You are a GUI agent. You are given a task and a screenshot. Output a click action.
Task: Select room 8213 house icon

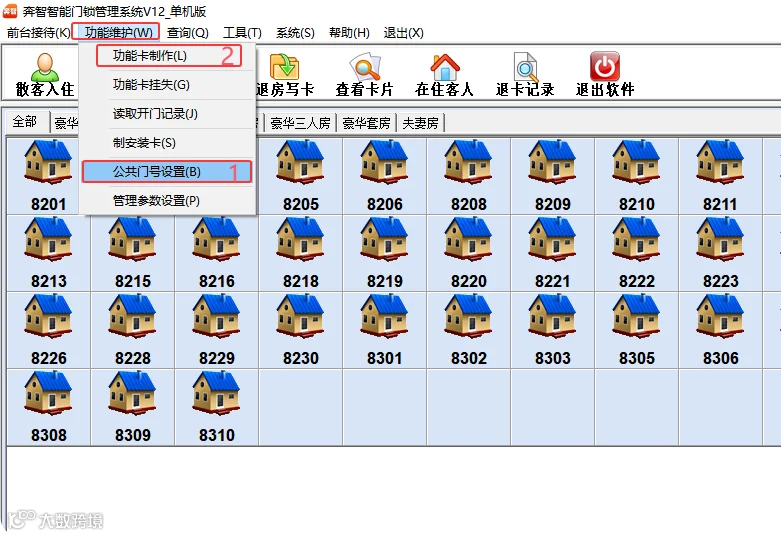[x=48, y=239]
